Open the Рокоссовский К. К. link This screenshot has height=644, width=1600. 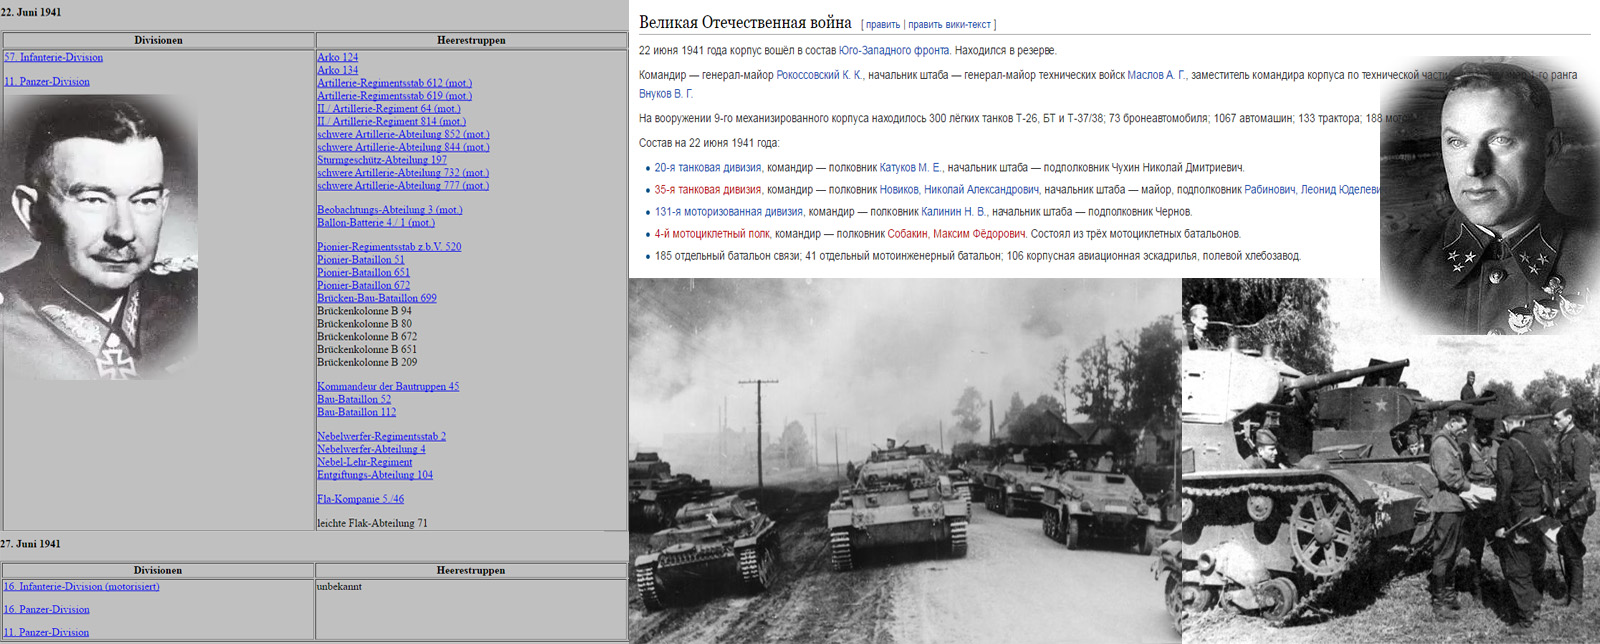[820, 75]
